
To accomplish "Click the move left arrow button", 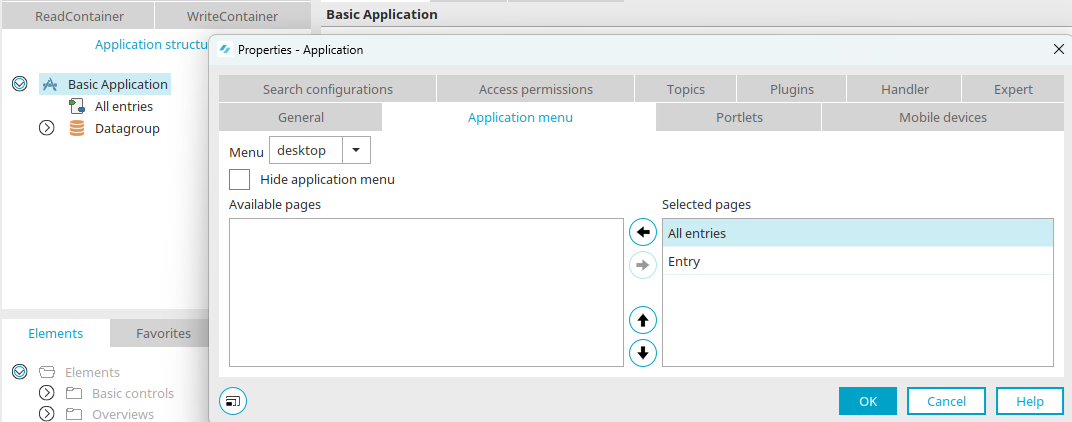I will [x=643, y=233].
